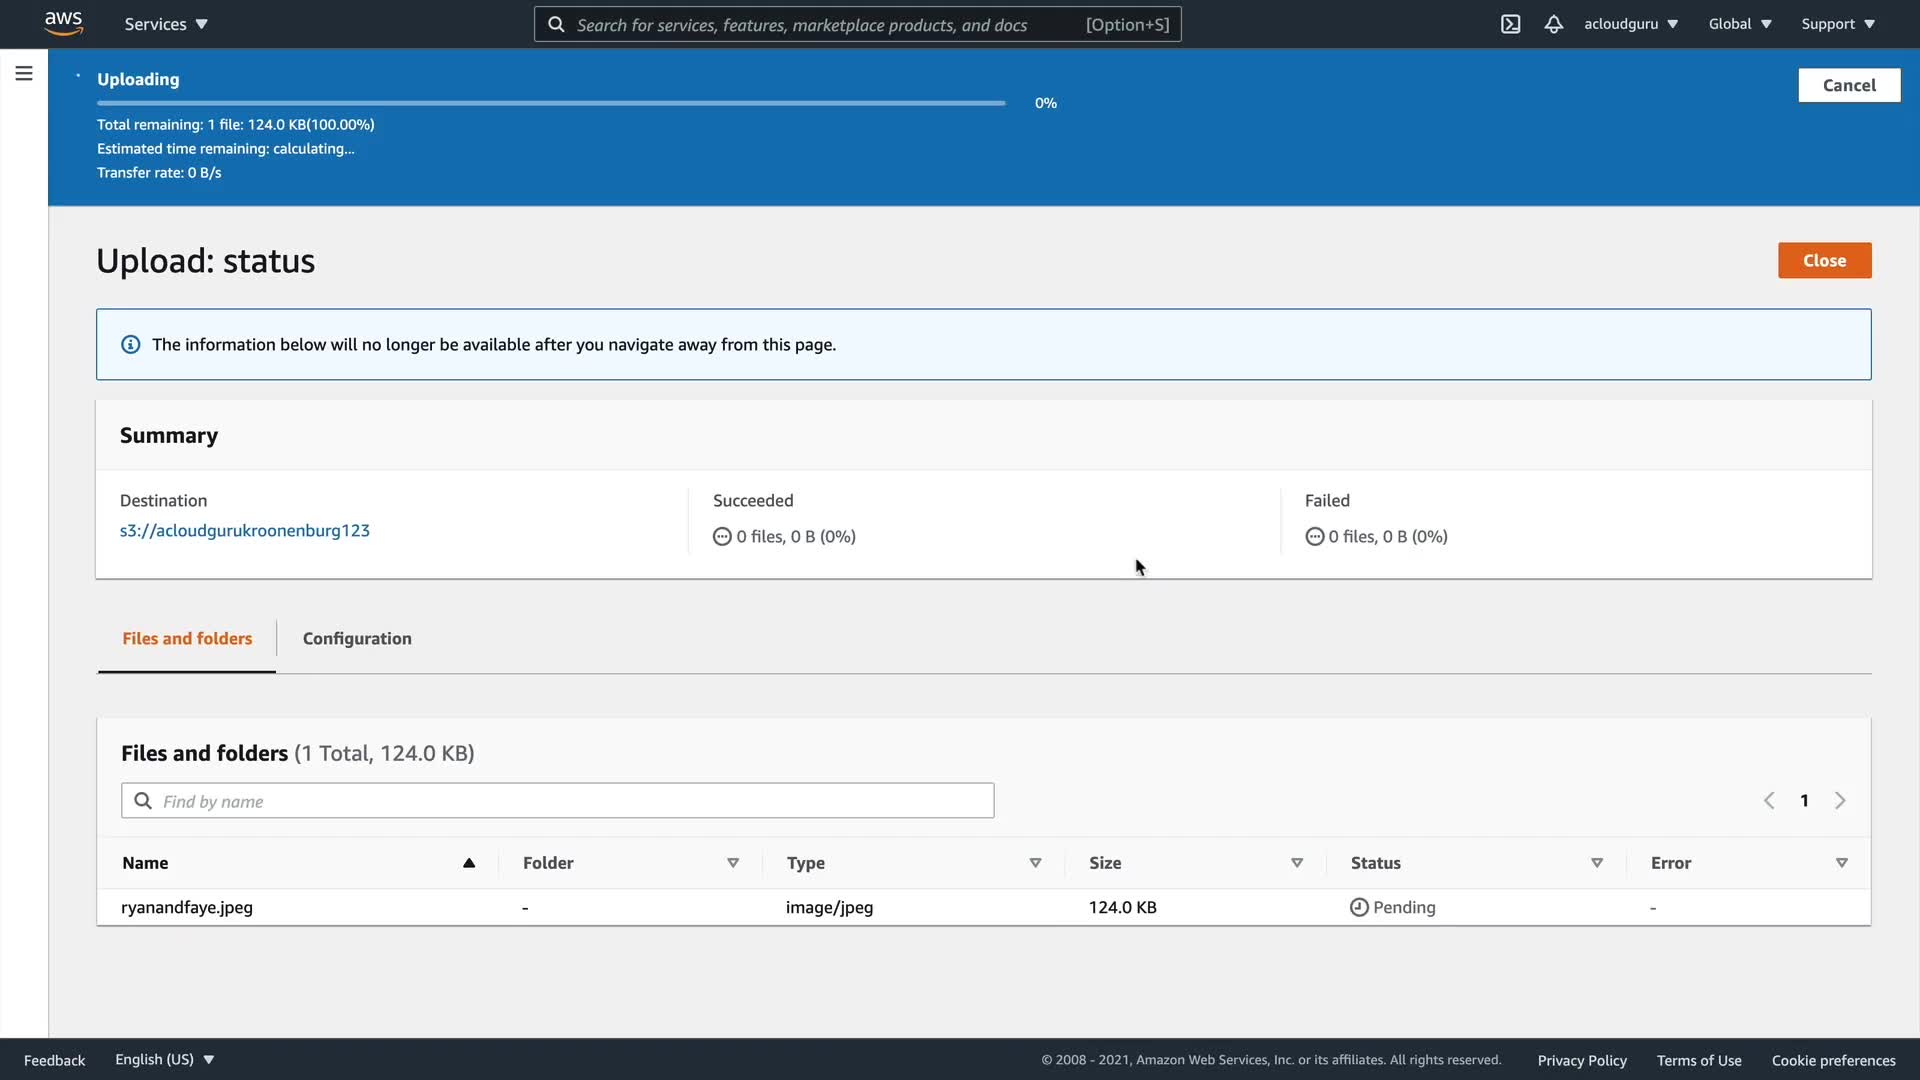1920x1080 pixels.
Task: Sort by the Size column arrow
Action: (x=1297, y=863)
